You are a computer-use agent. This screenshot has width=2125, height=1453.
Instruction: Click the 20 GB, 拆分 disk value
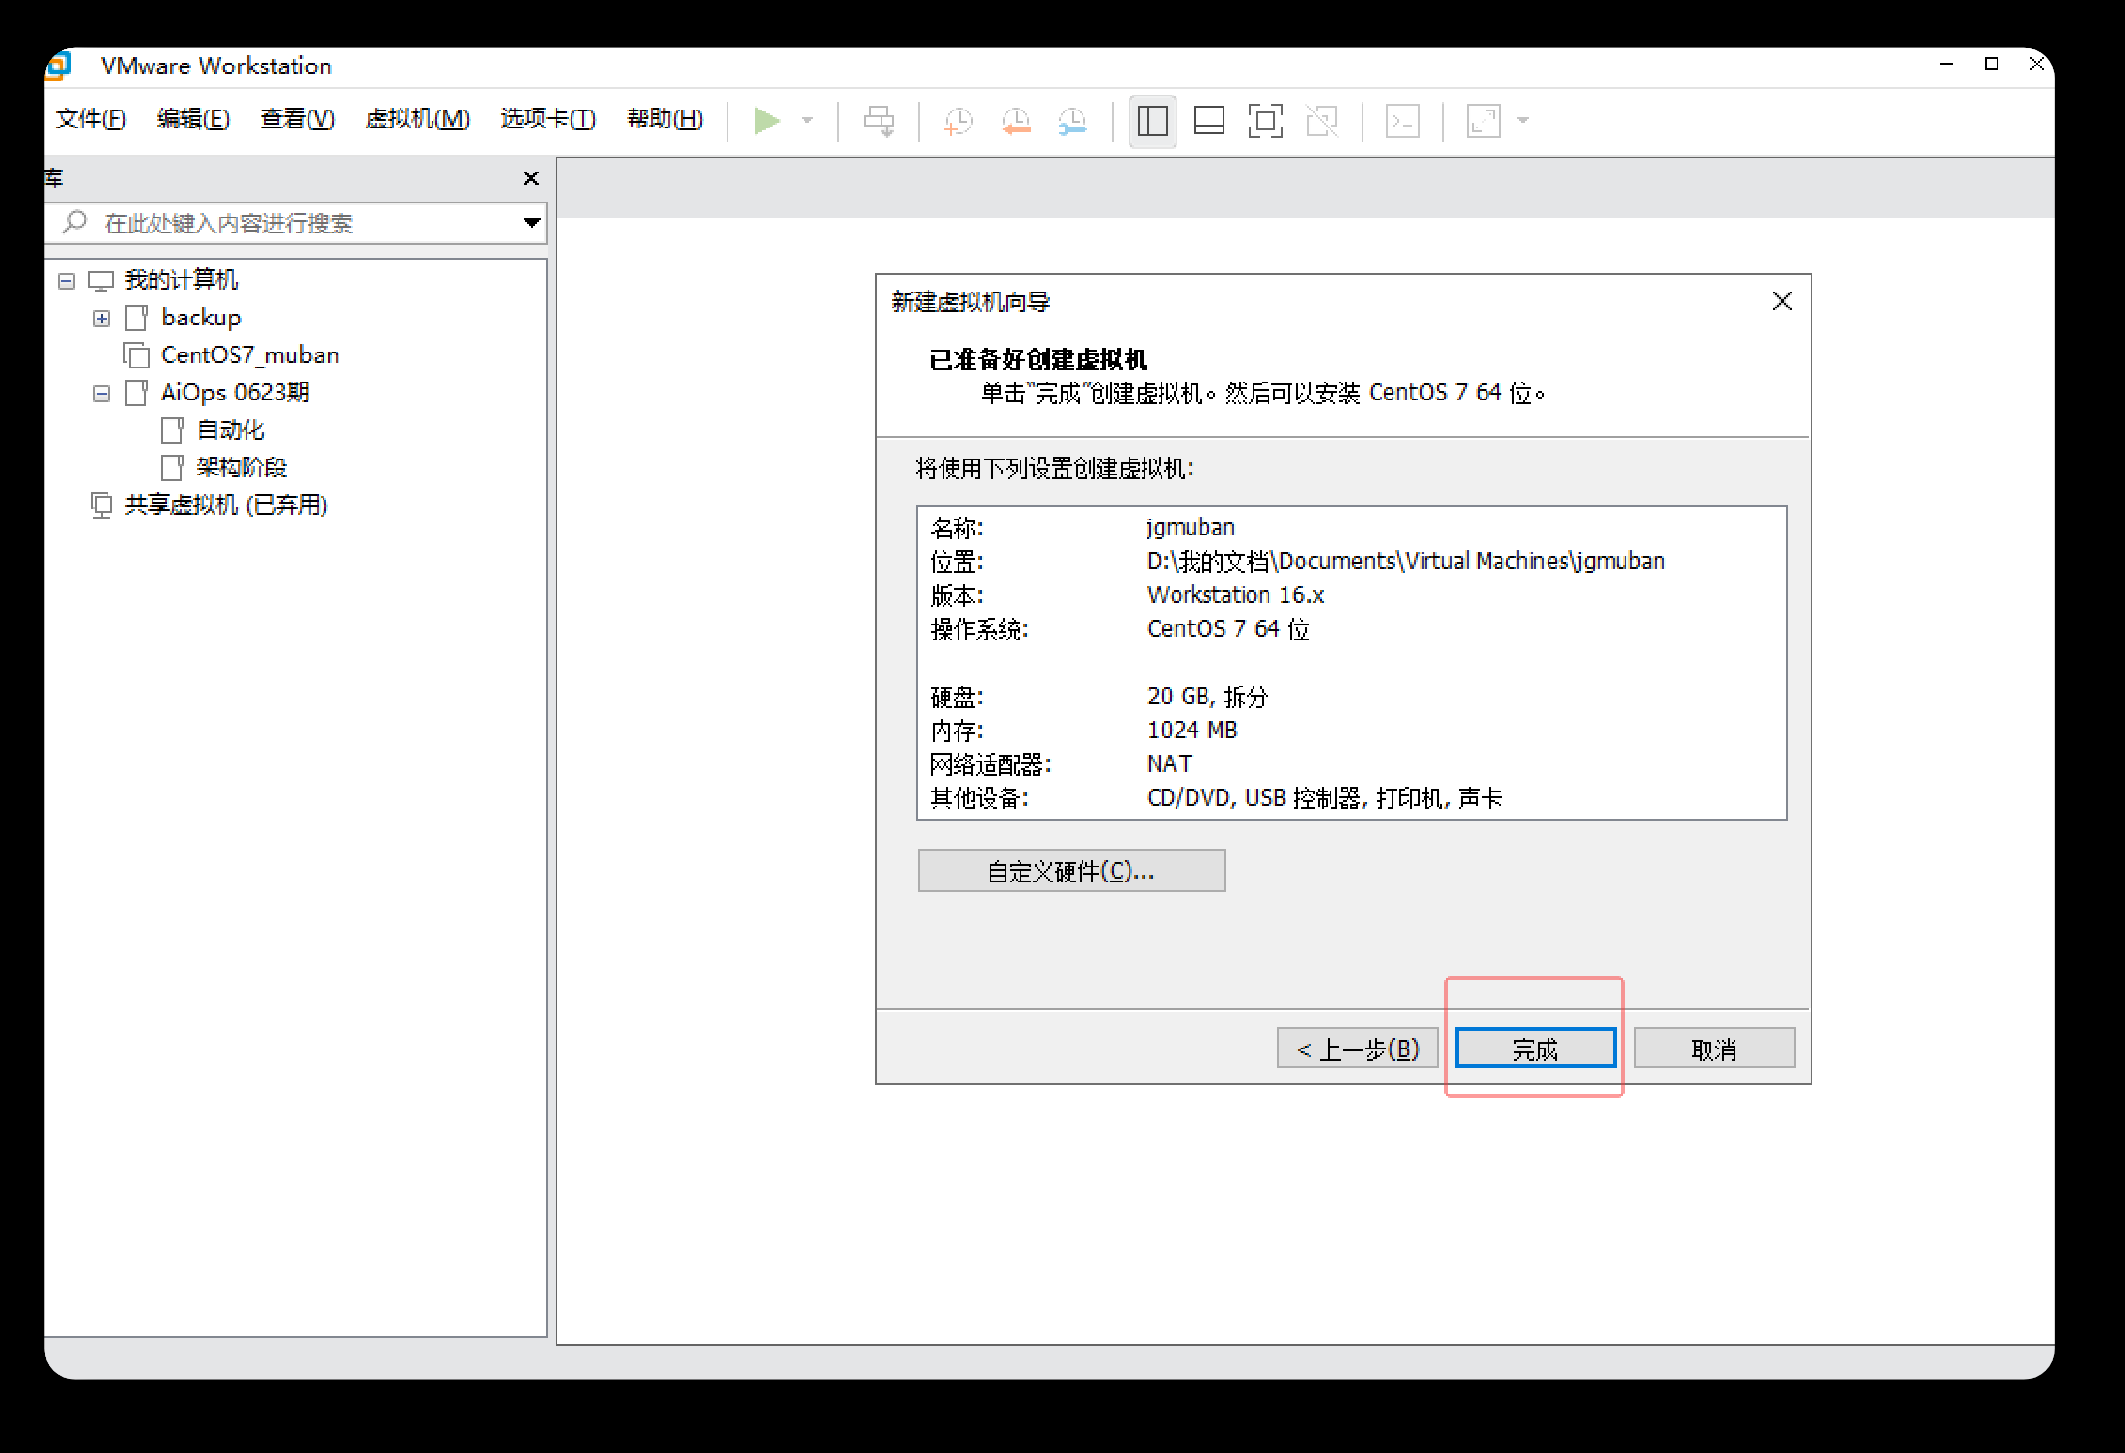(1207, 696)
